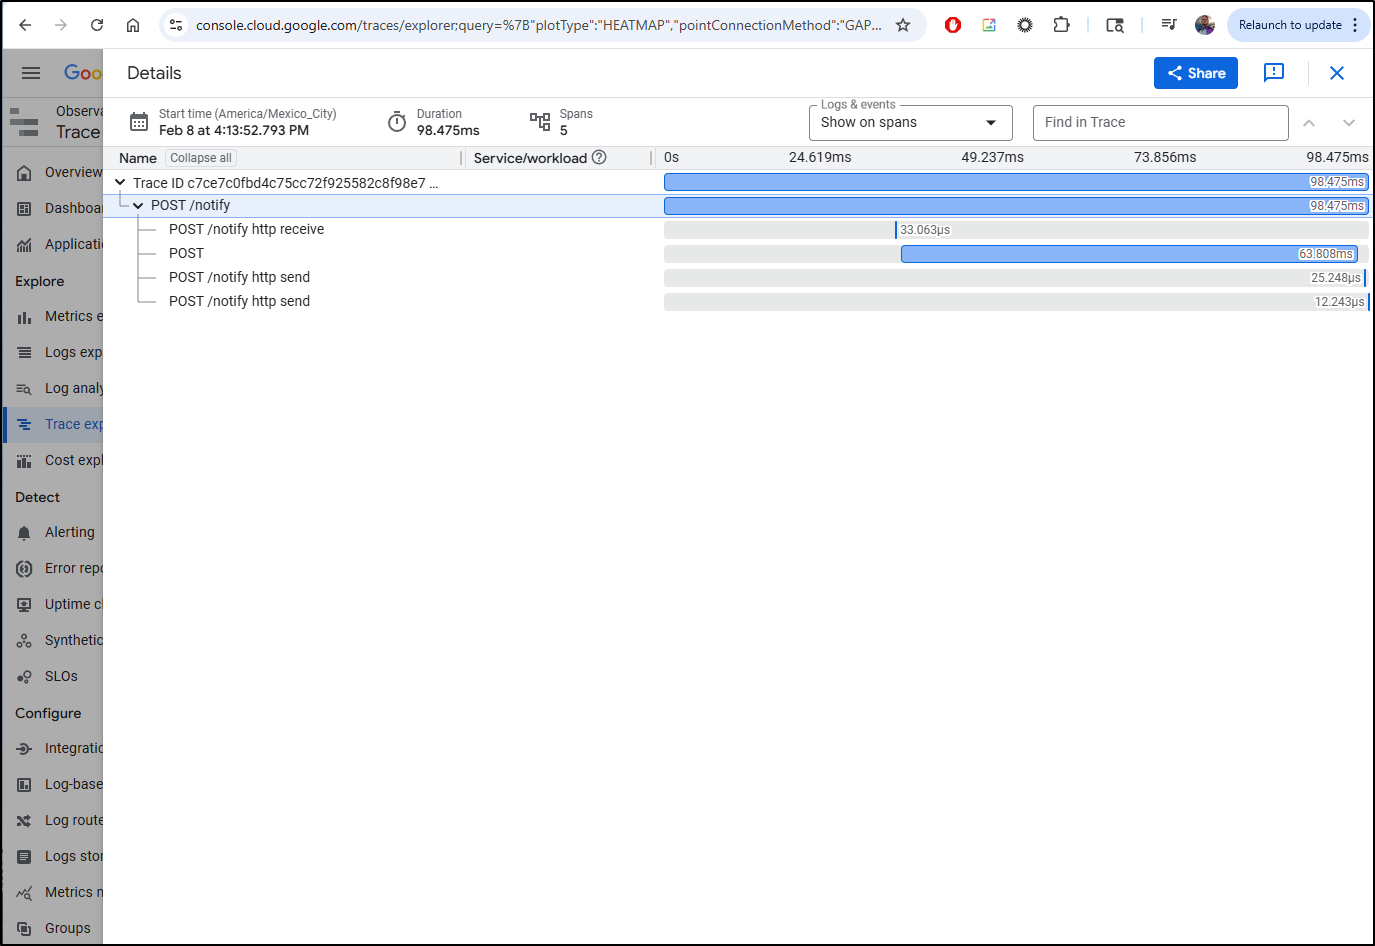Click the Collapse all button
This screenshot has width=1375, height=946.
[200, 158]
